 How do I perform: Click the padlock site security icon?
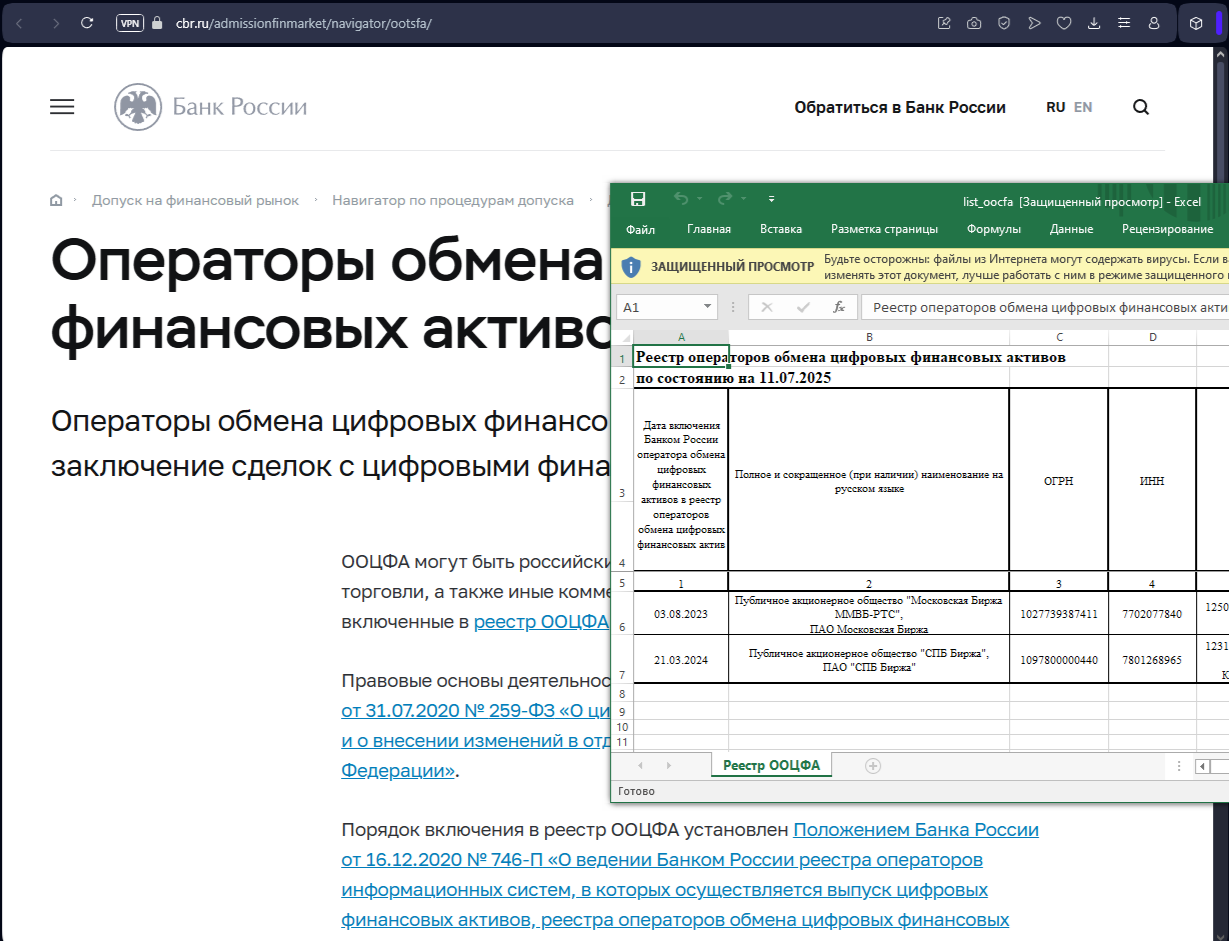pos(156,23)
